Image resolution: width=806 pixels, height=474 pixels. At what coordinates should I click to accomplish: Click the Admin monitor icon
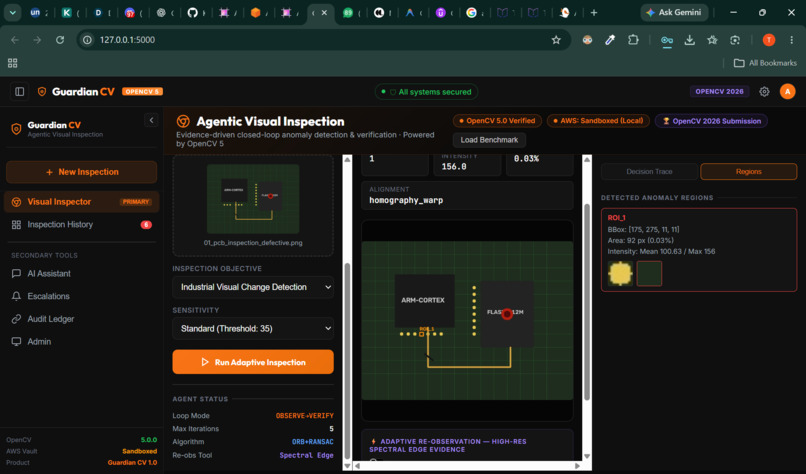click(x=16, y=341)
